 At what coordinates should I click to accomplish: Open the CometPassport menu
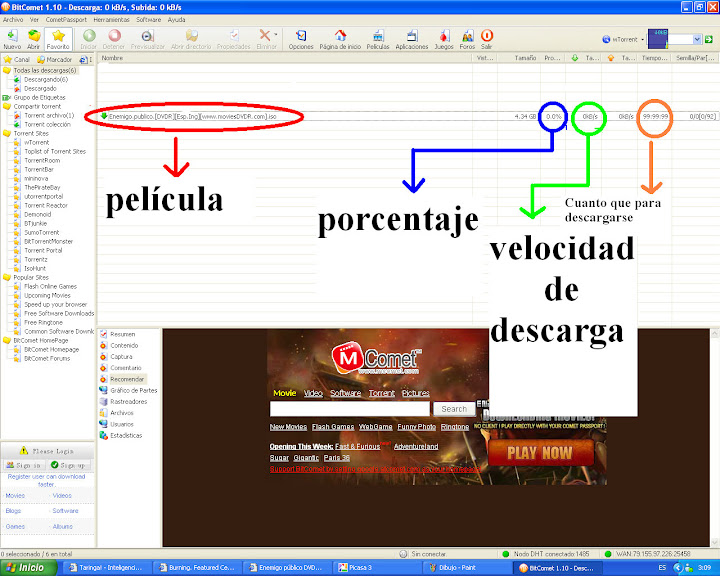[66, 20]
